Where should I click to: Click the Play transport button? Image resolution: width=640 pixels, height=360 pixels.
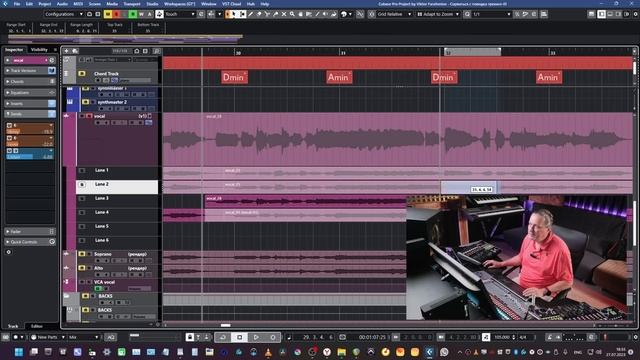click(256, 337)
